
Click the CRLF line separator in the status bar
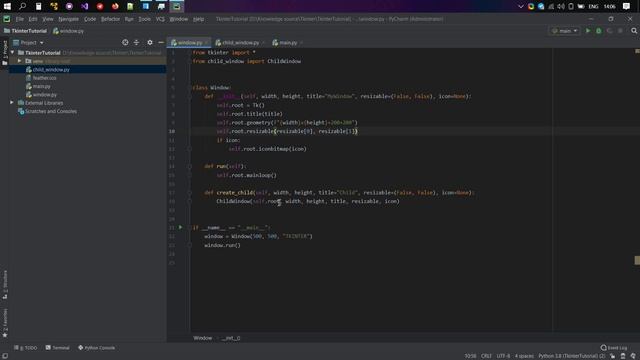[486, 356]
